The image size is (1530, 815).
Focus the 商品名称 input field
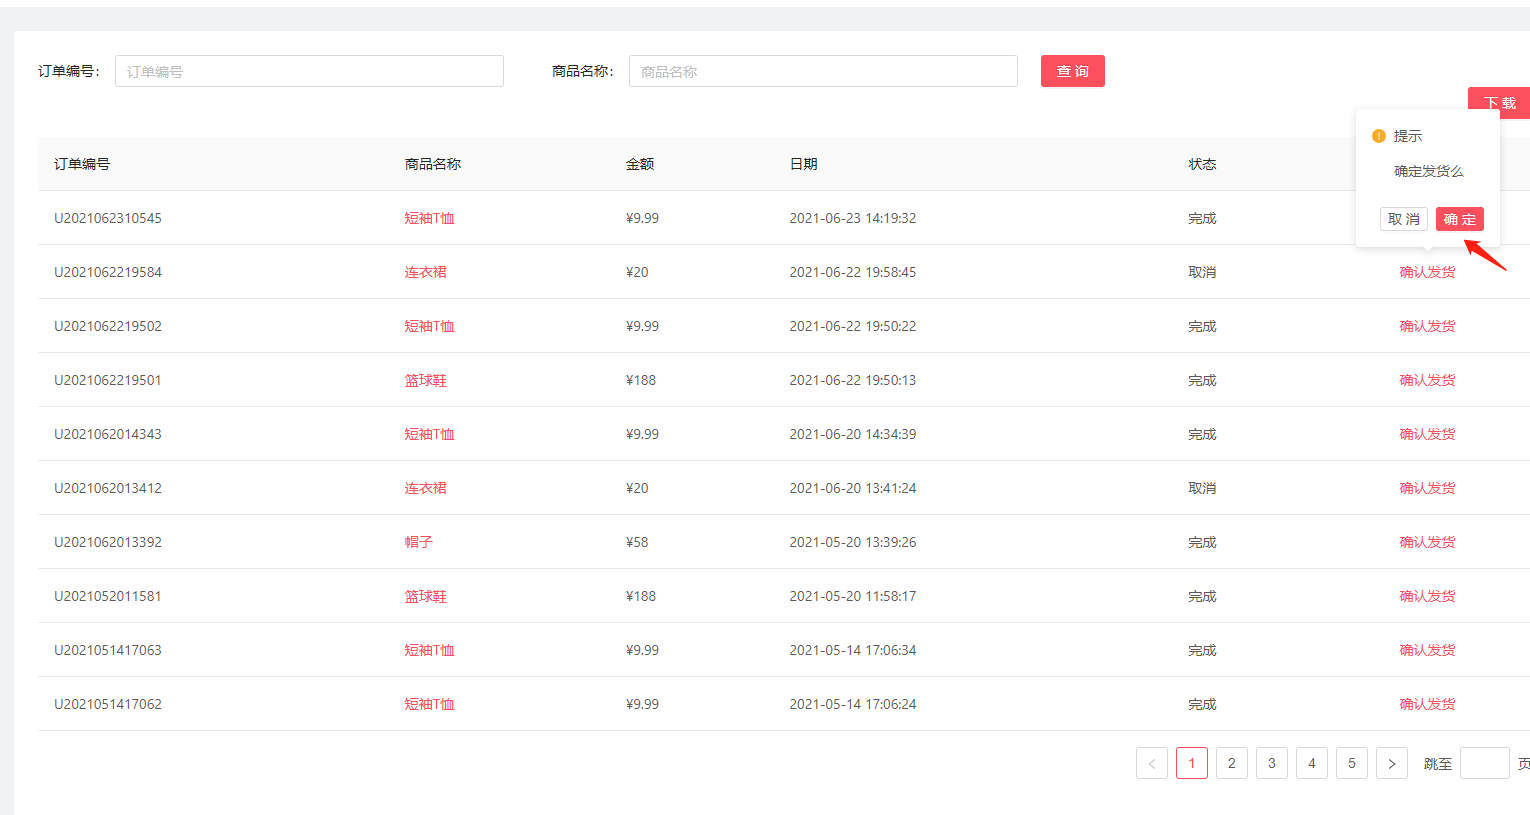click(823, 71)
